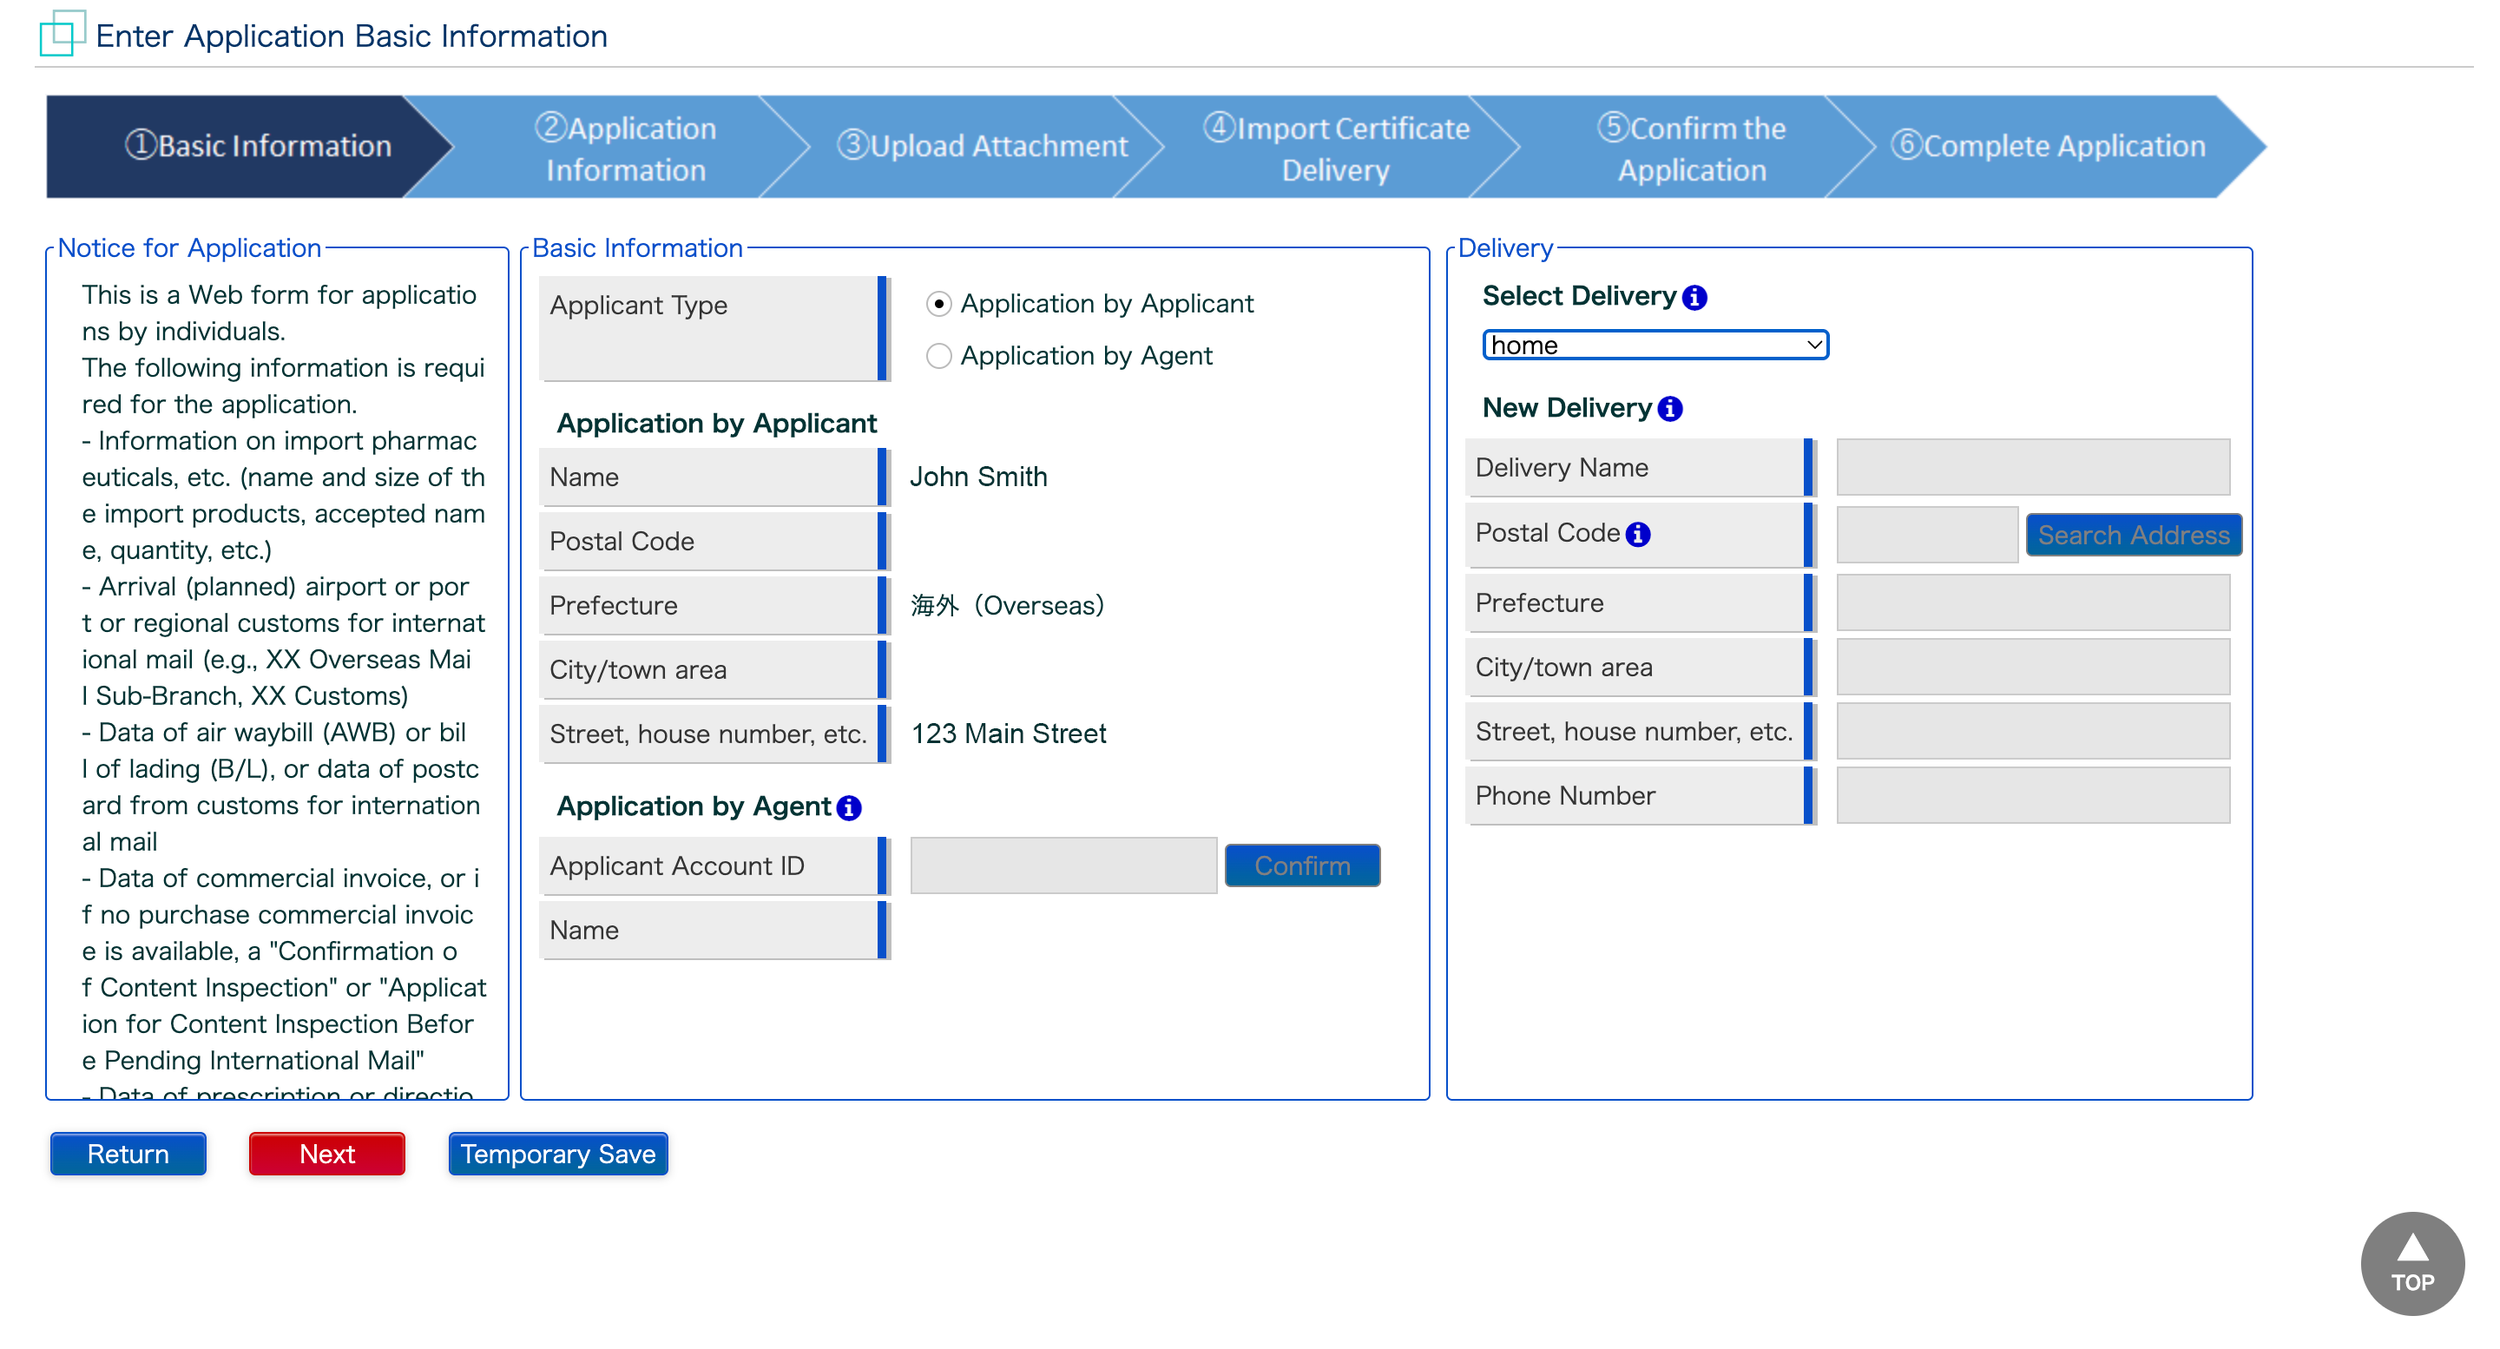
Task: Click Temporary Save button
Action: 557,1154
